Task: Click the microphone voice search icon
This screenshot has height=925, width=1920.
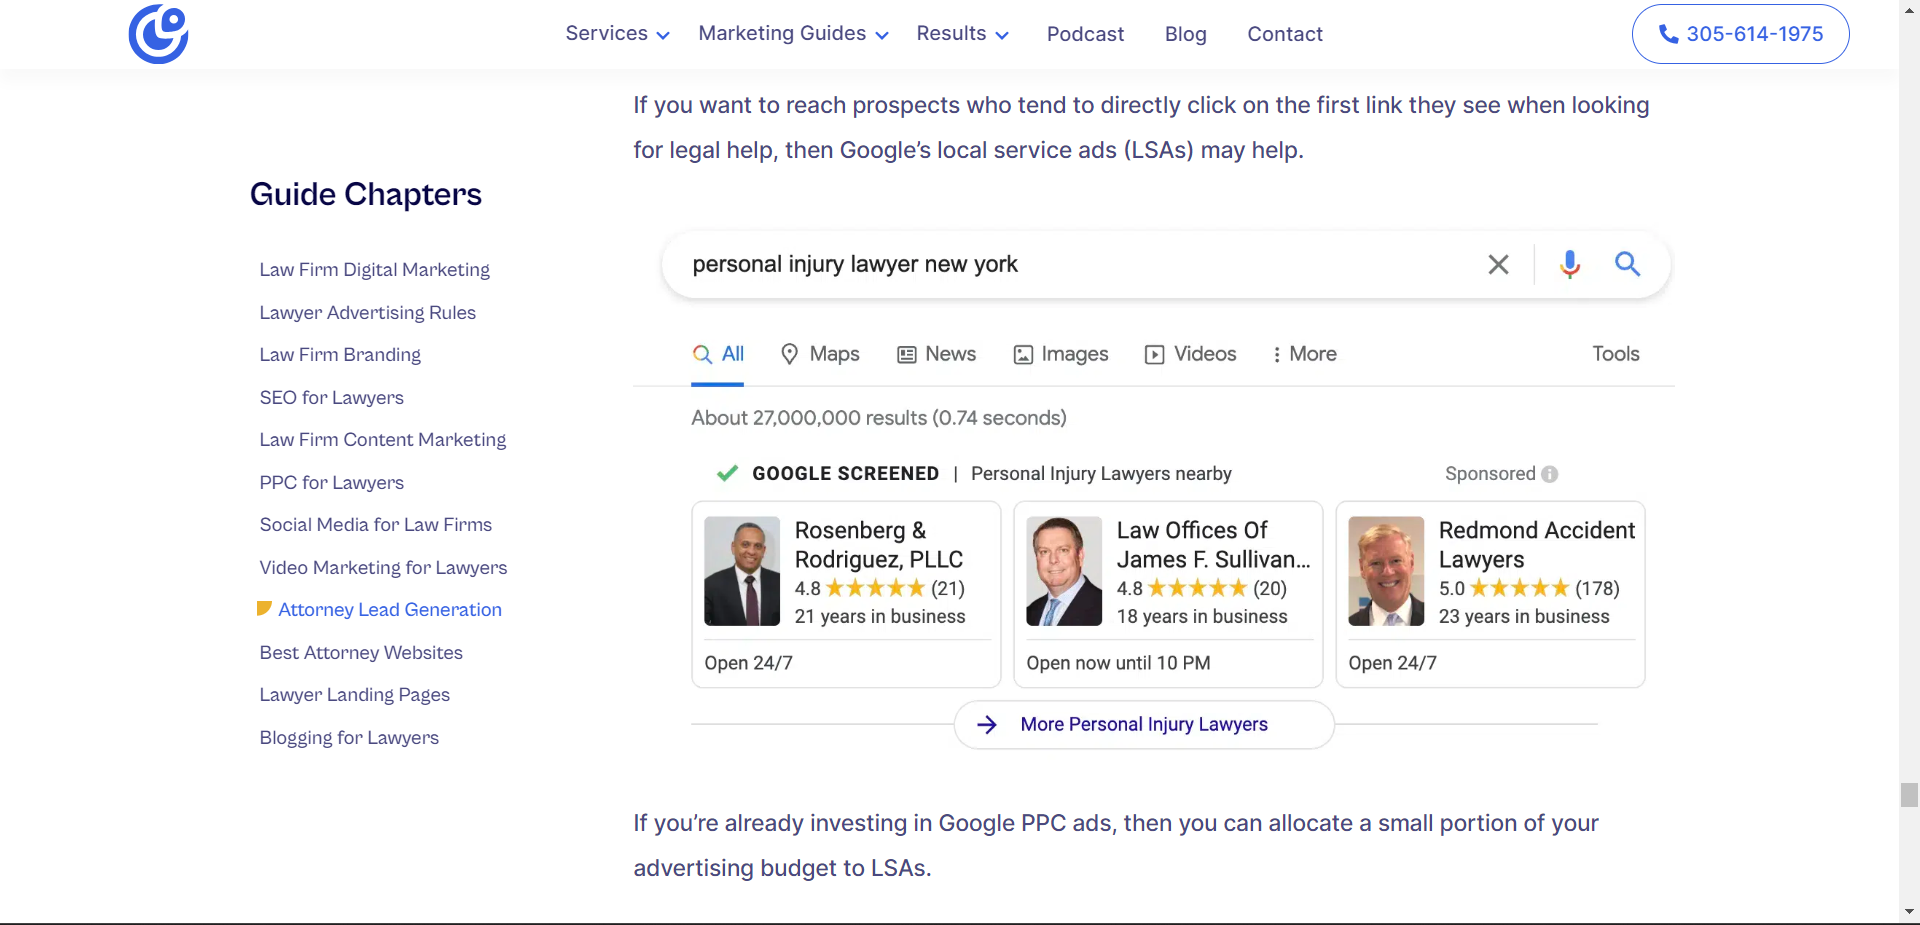Action: [x=1570, y=264]
